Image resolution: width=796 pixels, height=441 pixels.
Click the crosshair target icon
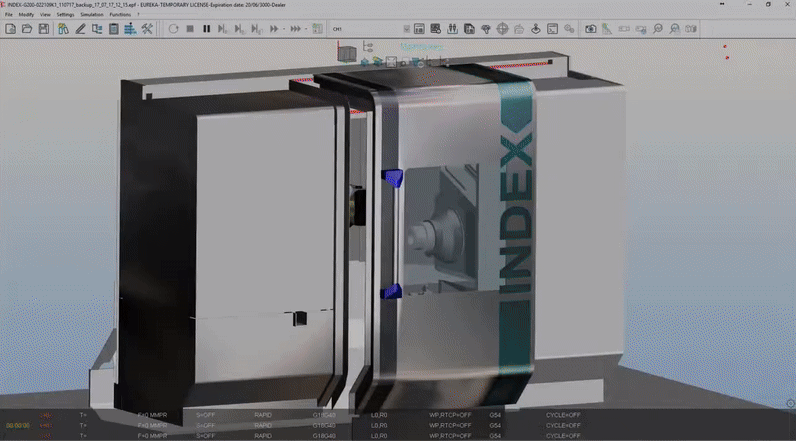(503, 28)
